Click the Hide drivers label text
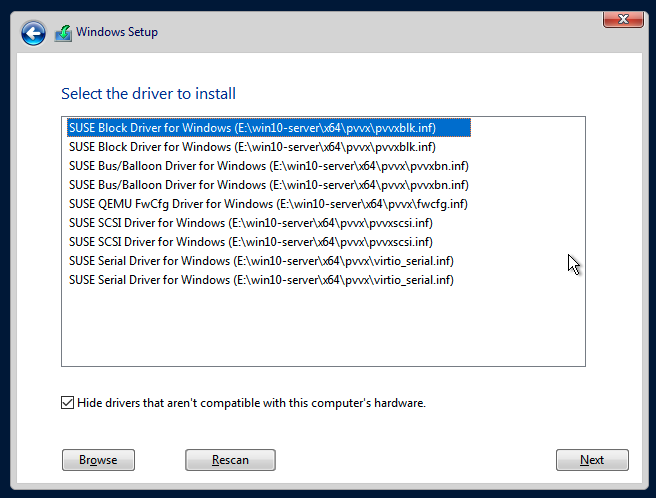This screenshot has height=498, width=656. (x=252, y=403)
